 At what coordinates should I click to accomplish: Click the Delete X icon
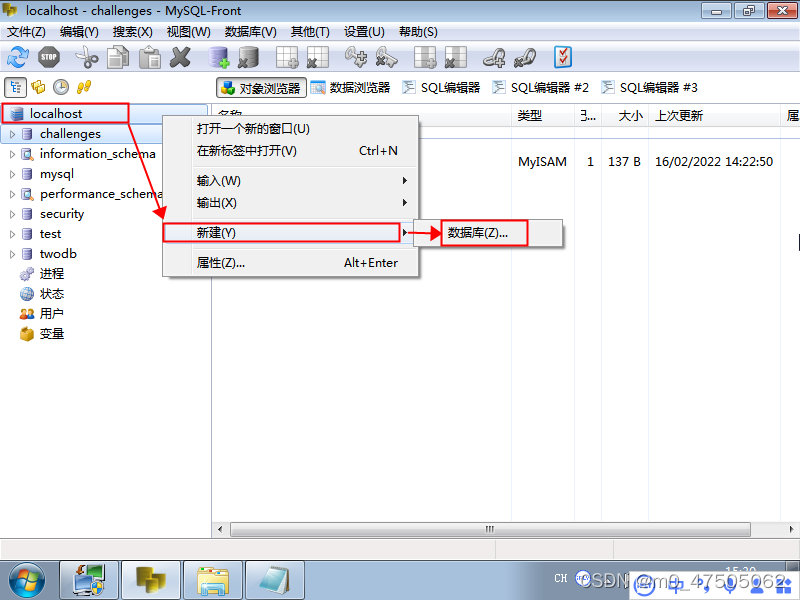[x=180, y=57]
